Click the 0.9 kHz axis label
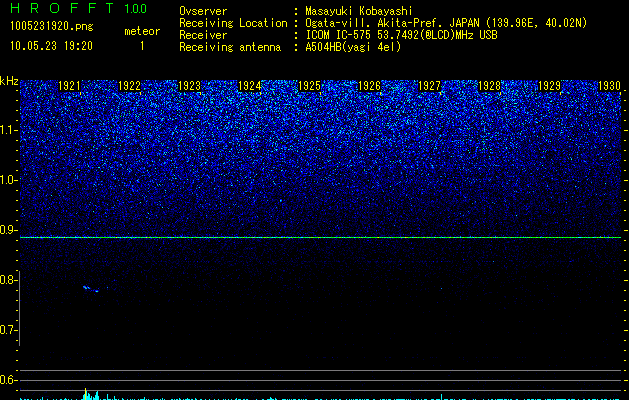 click(8, 230)
